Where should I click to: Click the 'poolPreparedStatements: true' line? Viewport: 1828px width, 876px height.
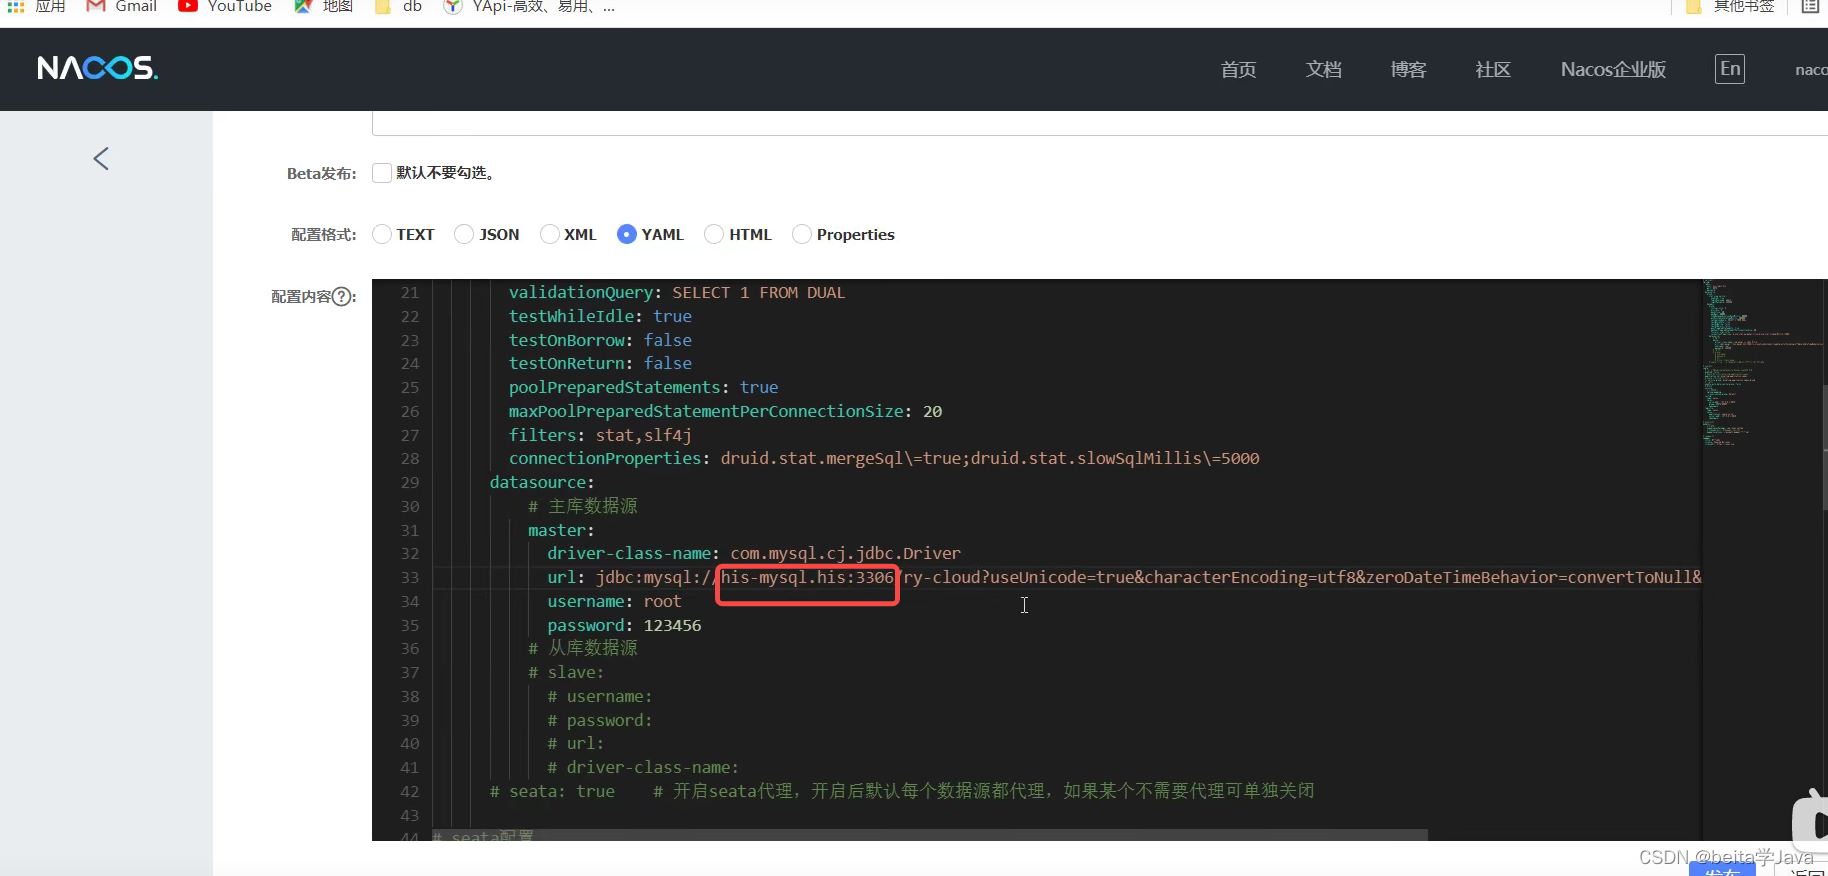[643, 387]
